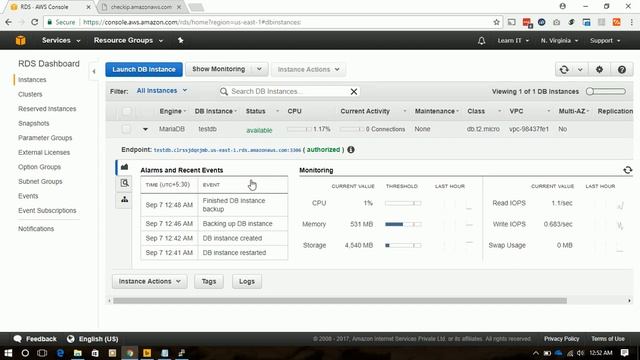
Task: Open the bottom Instance Actions dropdown
Action: (150, 281)
